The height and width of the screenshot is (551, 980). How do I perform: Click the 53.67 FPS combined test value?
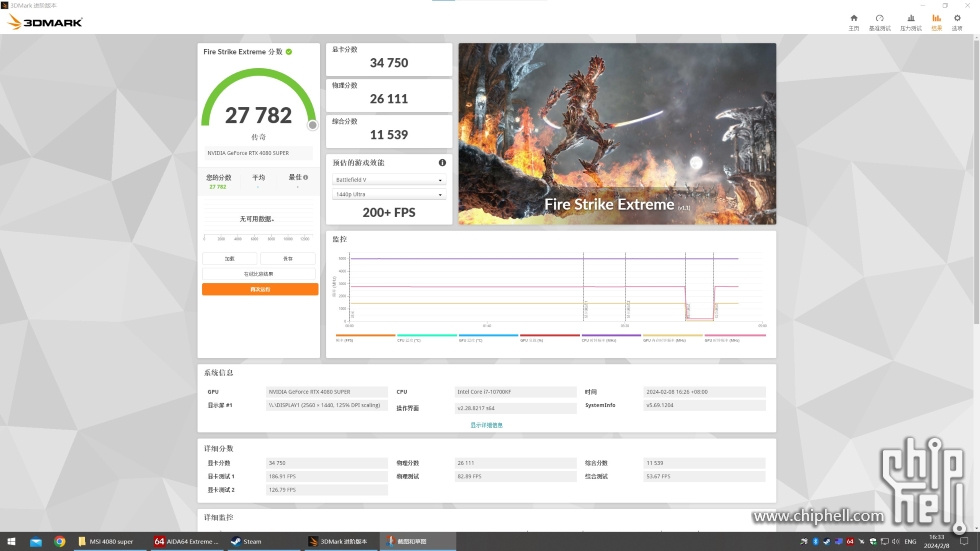click(704, 476)
